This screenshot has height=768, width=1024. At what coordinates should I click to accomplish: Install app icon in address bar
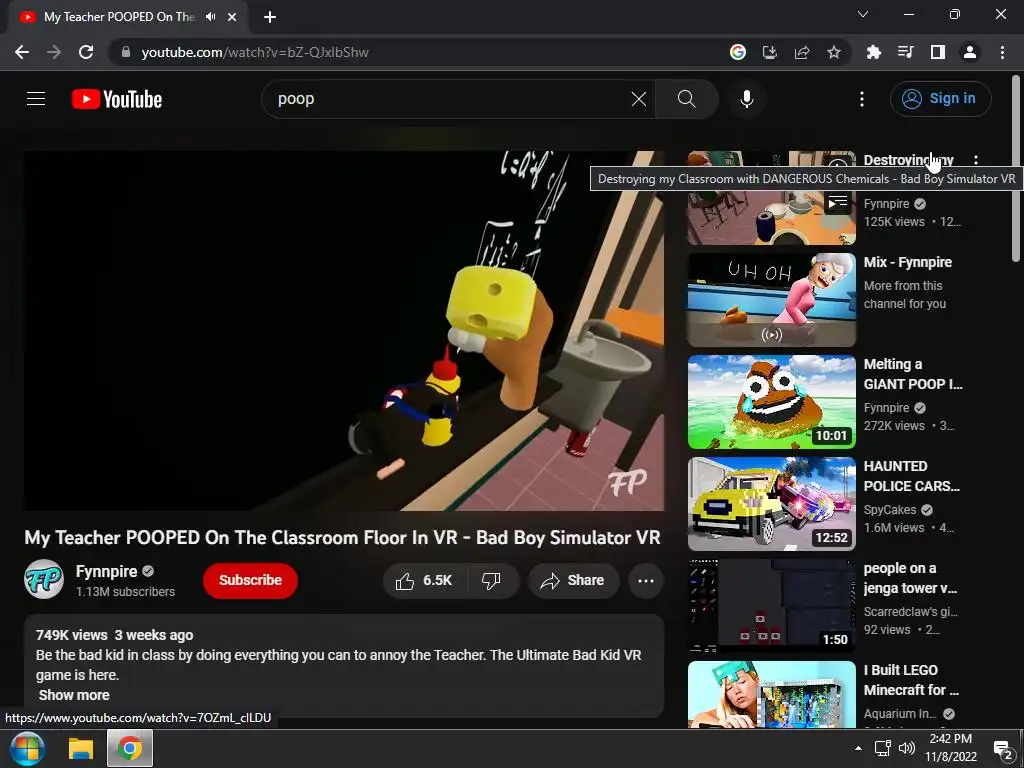click(x=770, y=52)
